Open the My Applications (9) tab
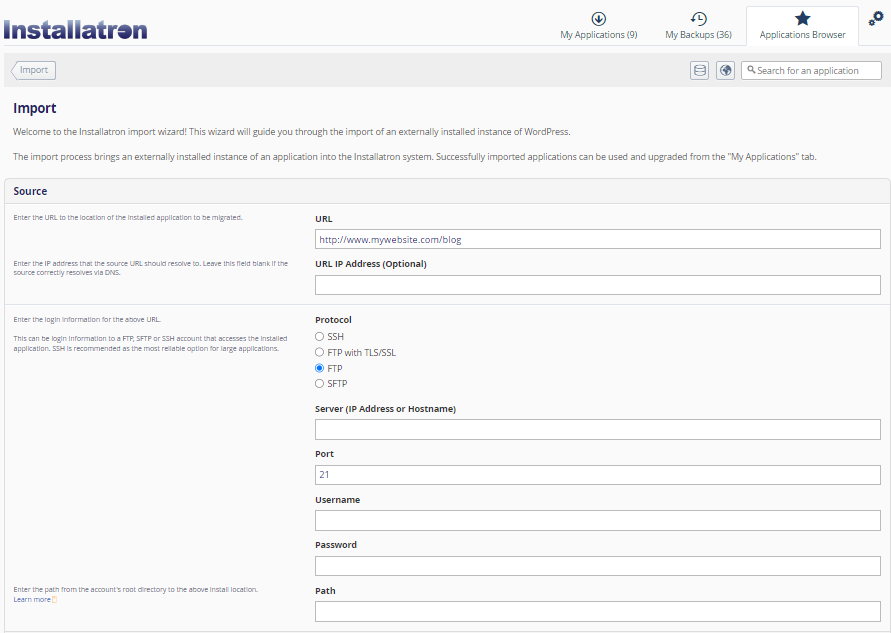This screenshot has width=891, height=633. point(598,26)
